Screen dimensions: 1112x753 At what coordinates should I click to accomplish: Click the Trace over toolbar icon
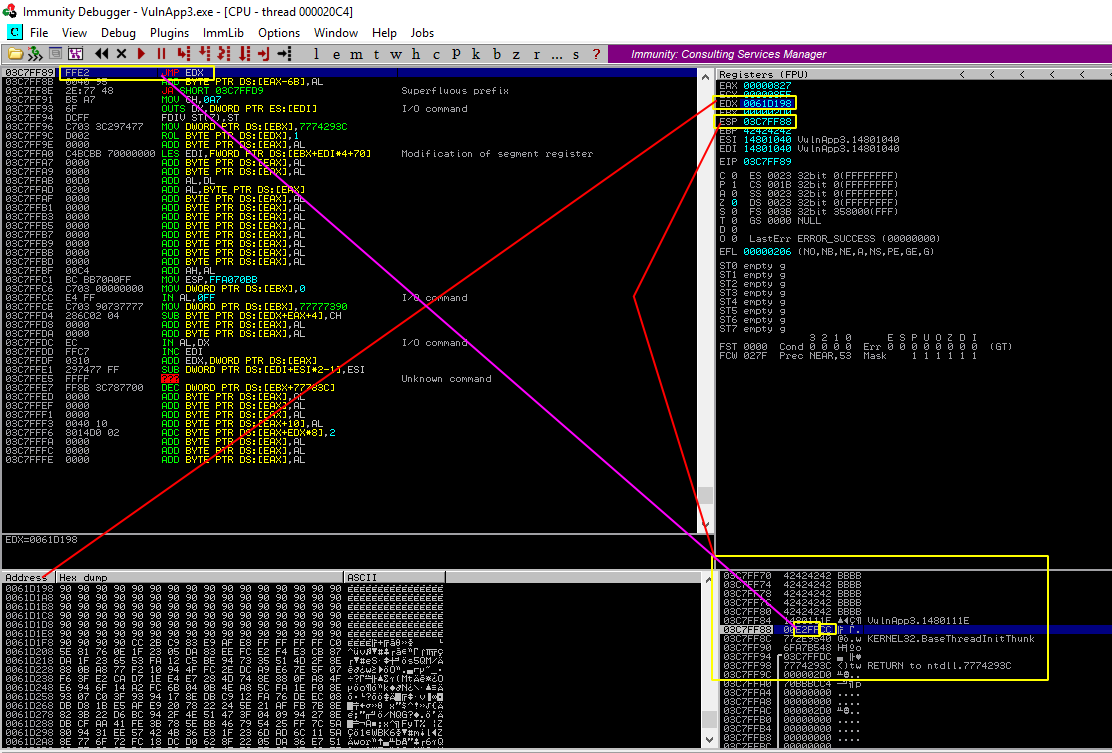pos(244,54)
